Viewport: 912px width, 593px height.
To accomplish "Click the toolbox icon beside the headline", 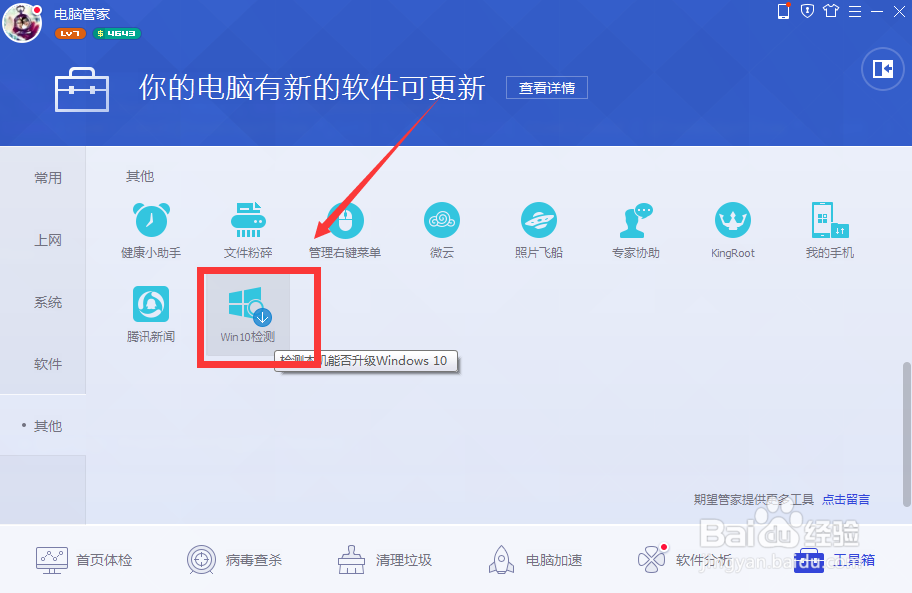I will 82,90.
